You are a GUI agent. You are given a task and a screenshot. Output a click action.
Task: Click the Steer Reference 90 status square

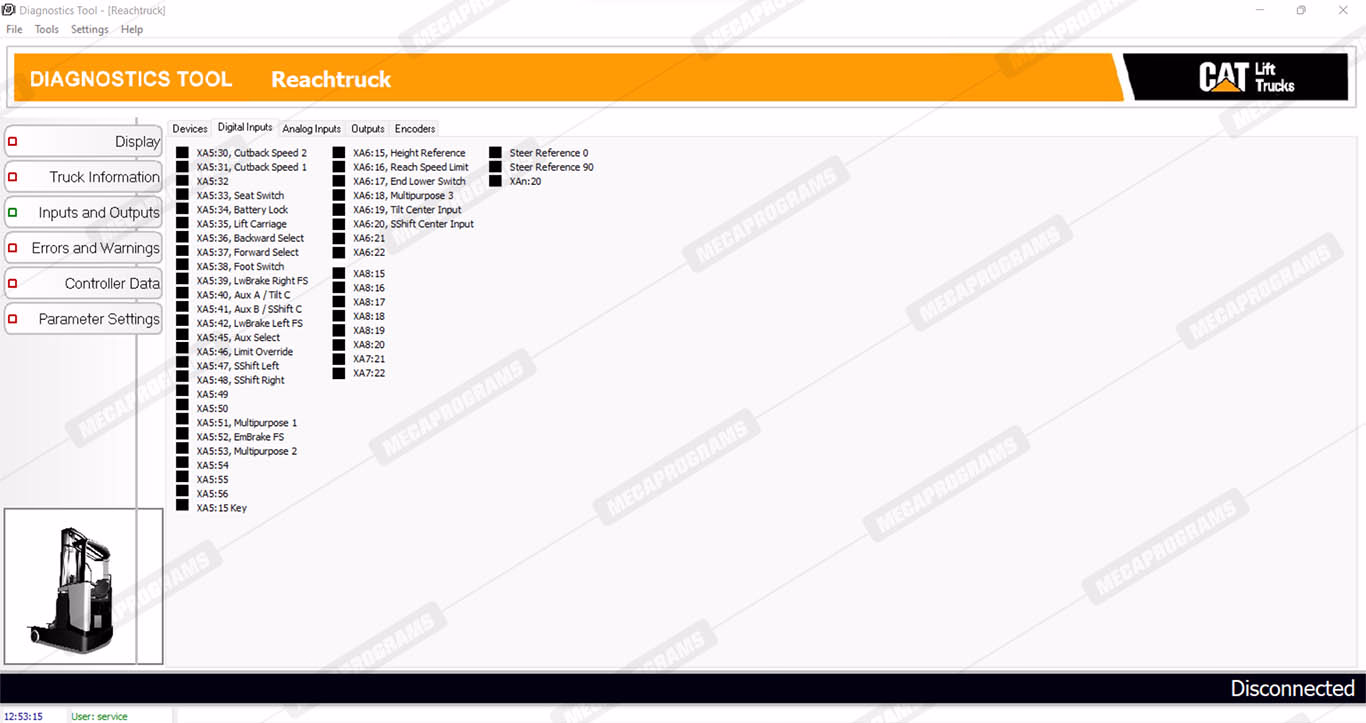pyautogui.click(x=496, y=167)
